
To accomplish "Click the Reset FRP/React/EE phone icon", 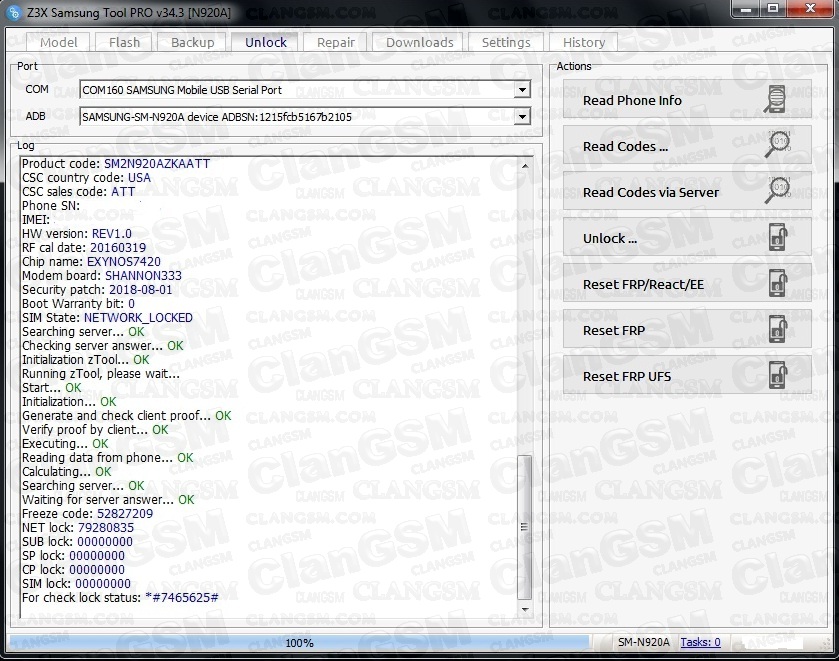I will pyautogui.click(x=778, y=283).
